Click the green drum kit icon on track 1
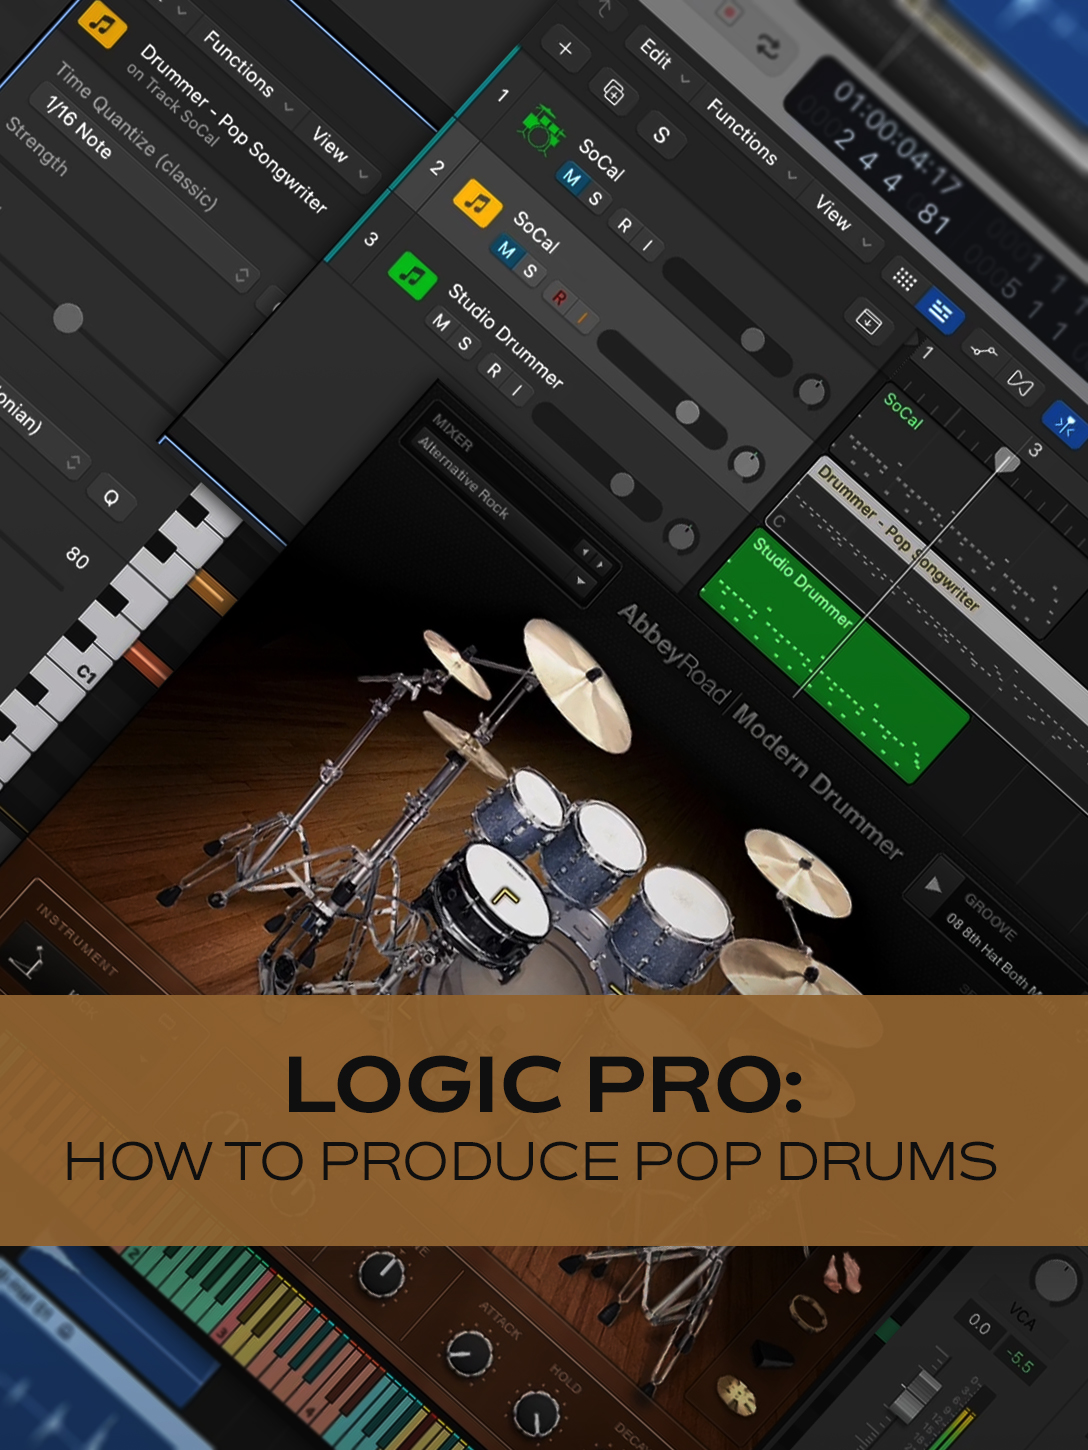 pos(540,129)
